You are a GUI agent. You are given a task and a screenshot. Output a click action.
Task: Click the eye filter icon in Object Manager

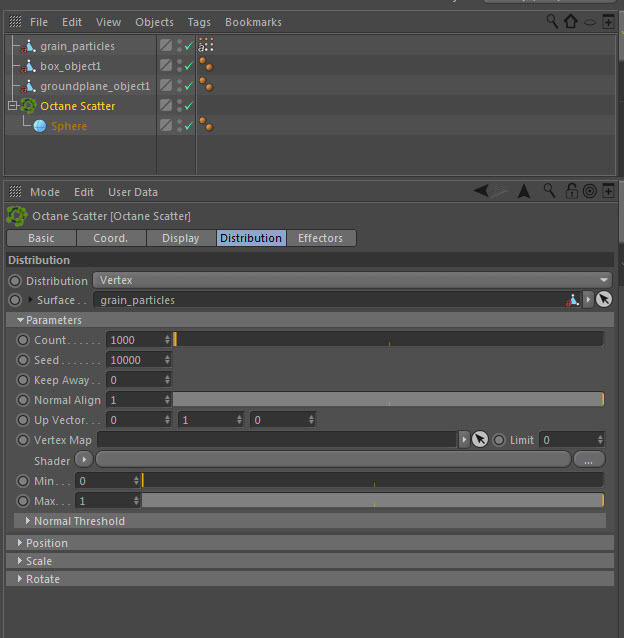(x=590, y=22)
